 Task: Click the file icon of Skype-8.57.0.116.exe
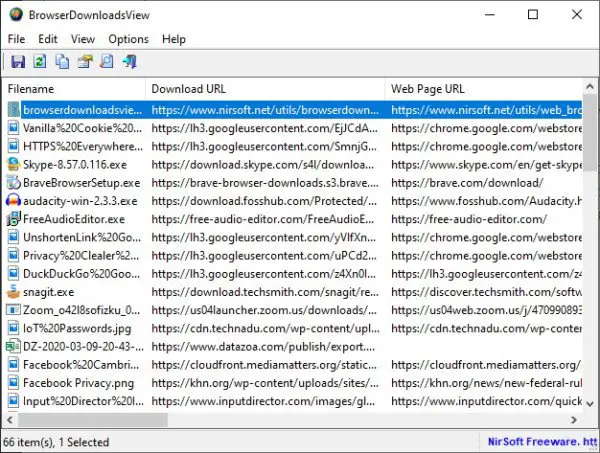pyautogui.click(x=13, y=165)
